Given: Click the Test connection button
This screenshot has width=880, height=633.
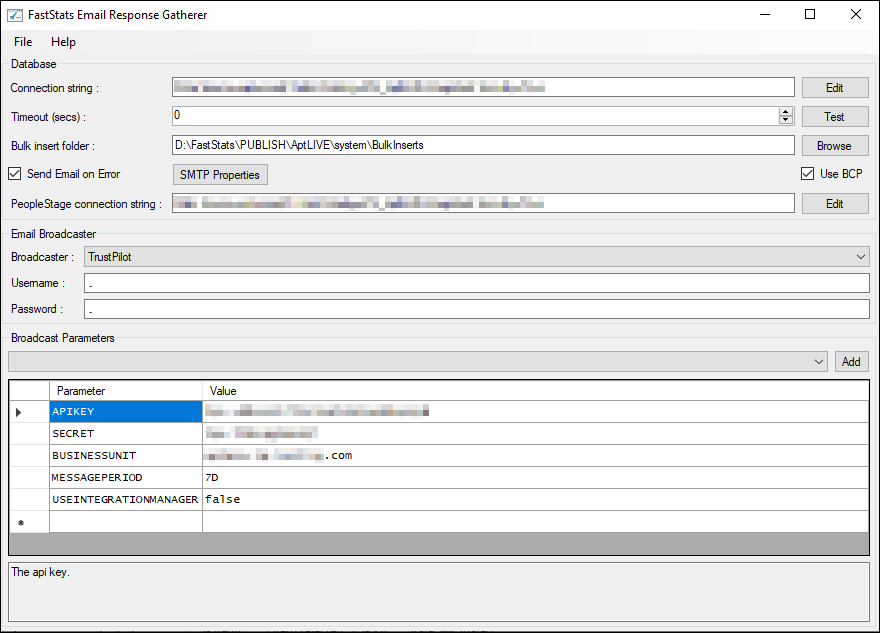Looking at the screenshot, I should click(835, 117).
